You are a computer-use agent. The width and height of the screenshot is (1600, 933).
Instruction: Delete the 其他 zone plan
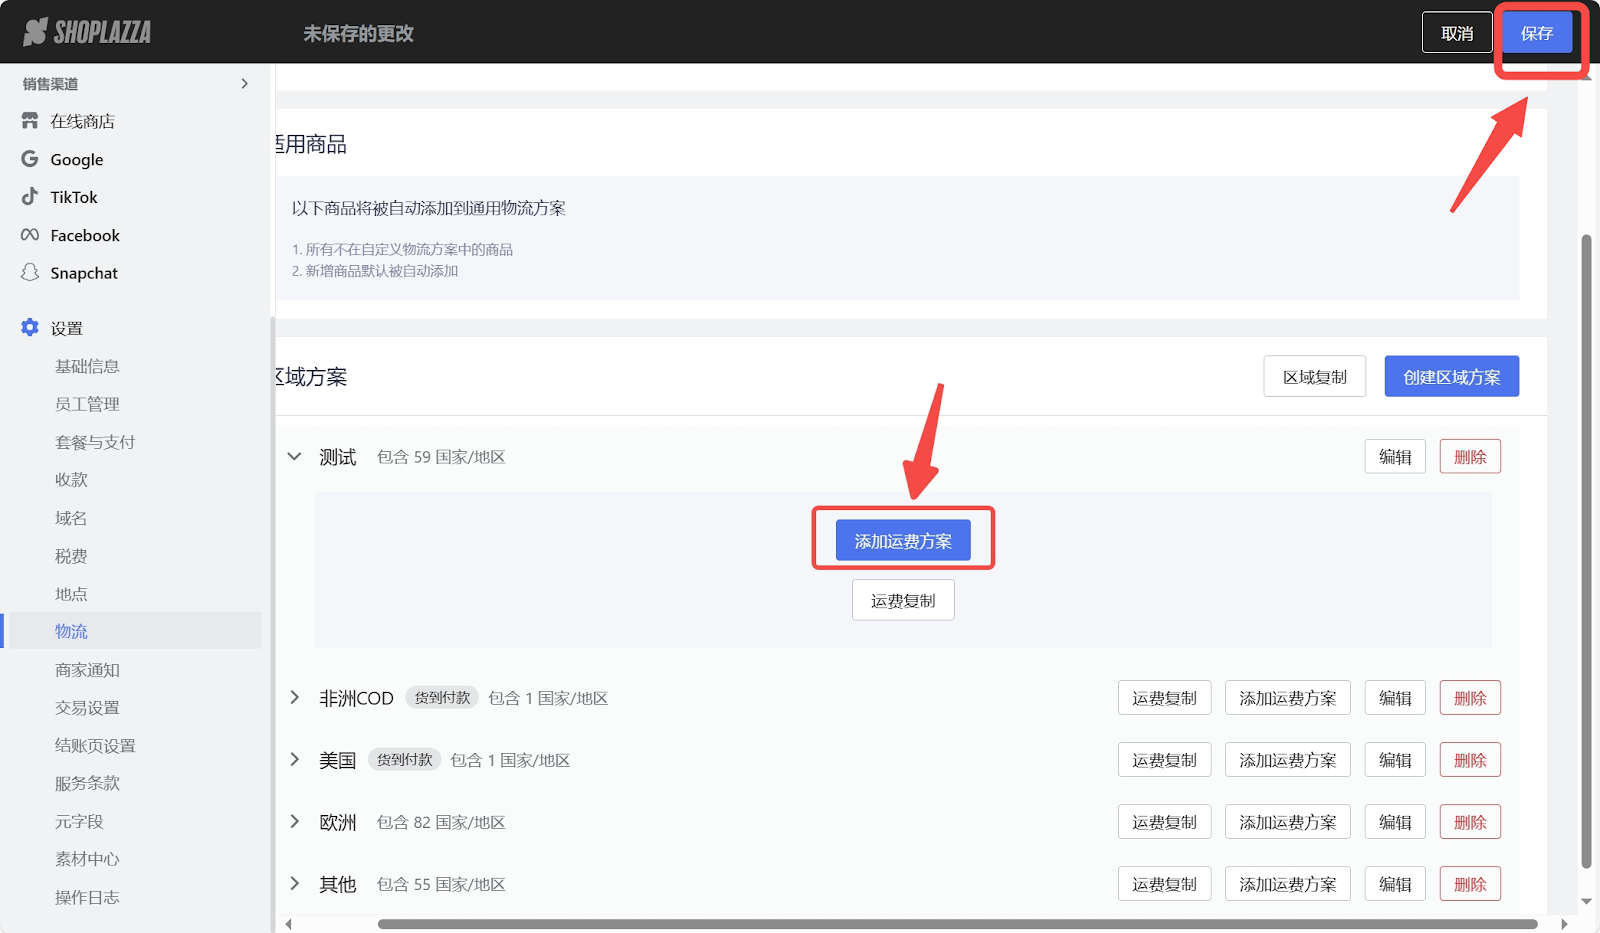pyautogui.click(x=1469, y=884)
